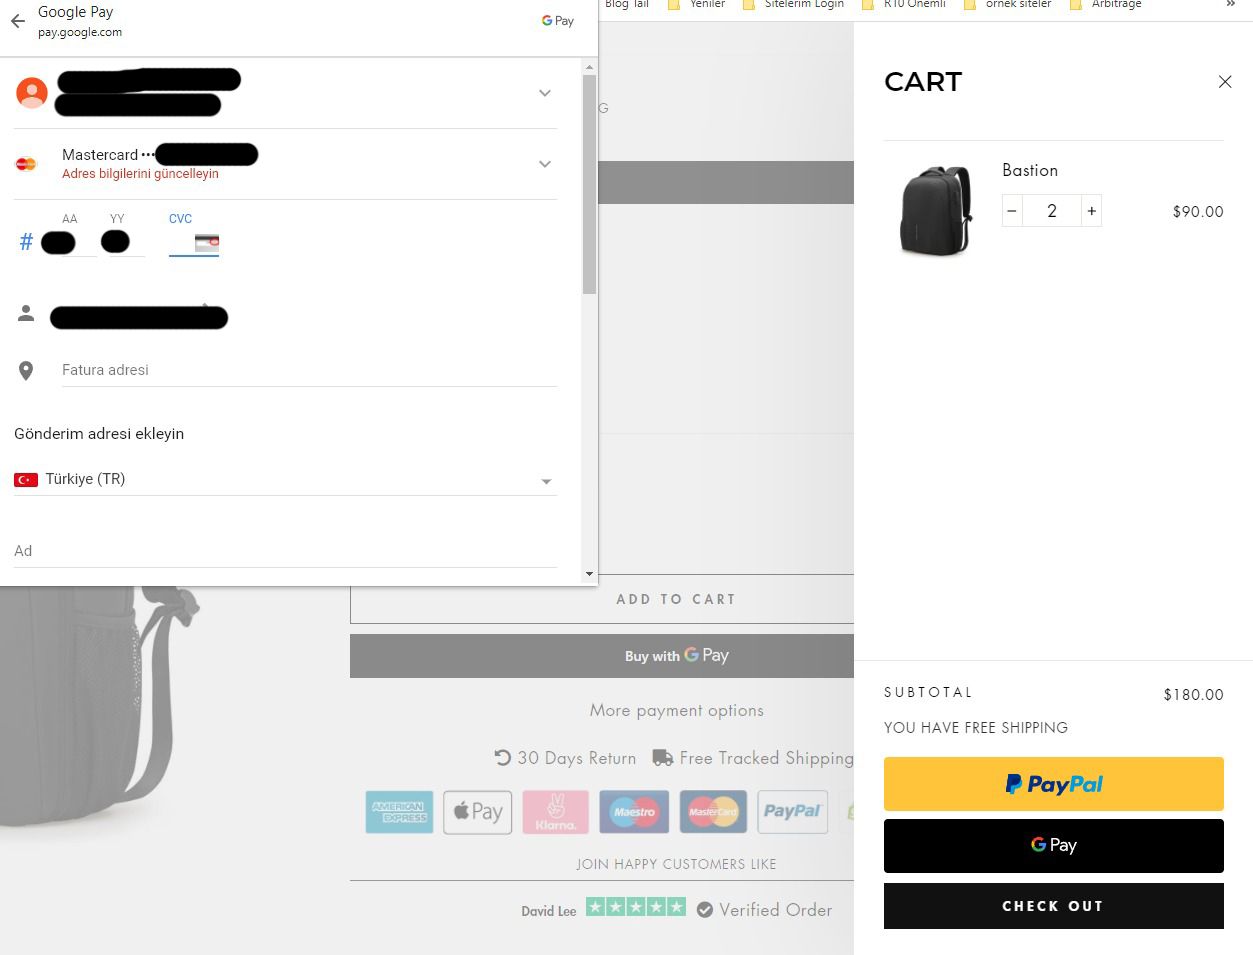Click 'Adres bilgilerini güncelleyin' warning text
The height and width of the screenshot is (955, 1253).
point(140,174)
